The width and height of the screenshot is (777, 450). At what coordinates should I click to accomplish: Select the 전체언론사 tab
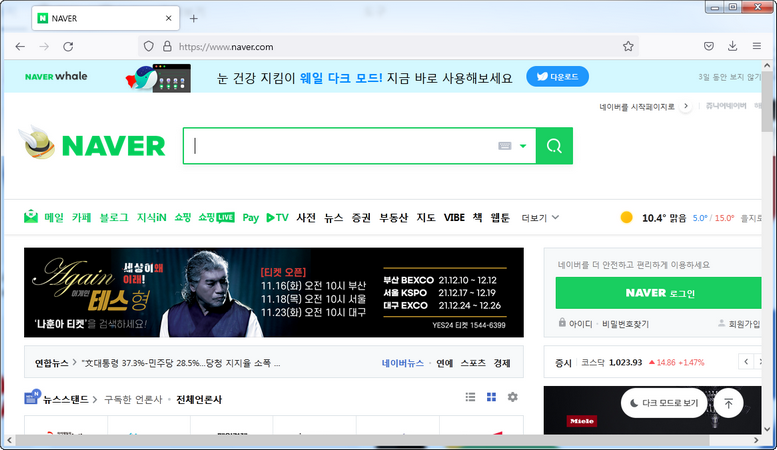199,399
